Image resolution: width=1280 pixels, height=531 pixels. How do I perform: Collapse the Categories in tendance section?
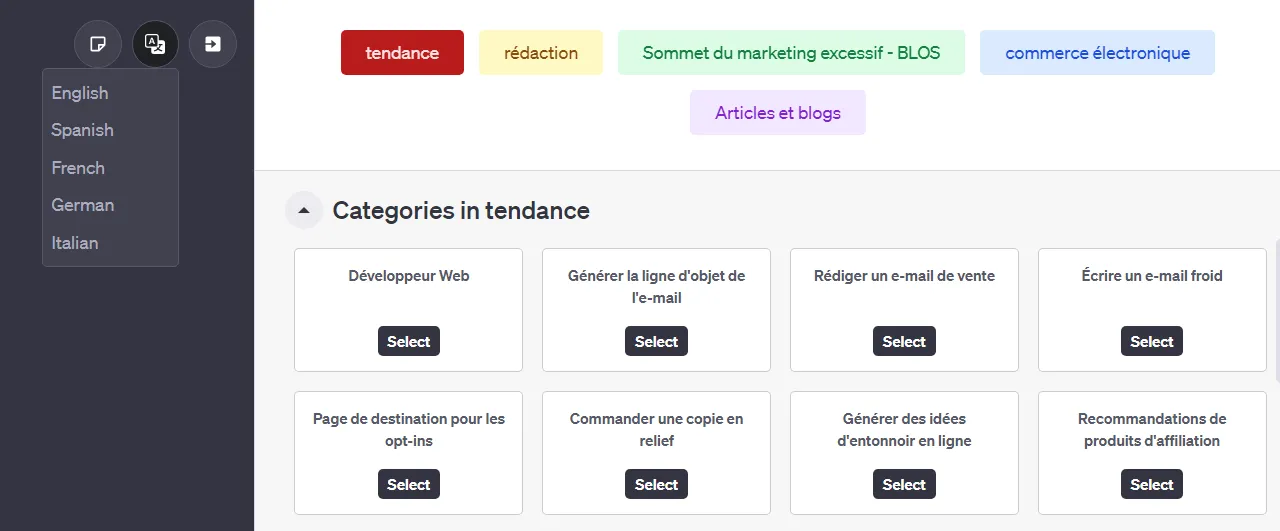(304, 211)
